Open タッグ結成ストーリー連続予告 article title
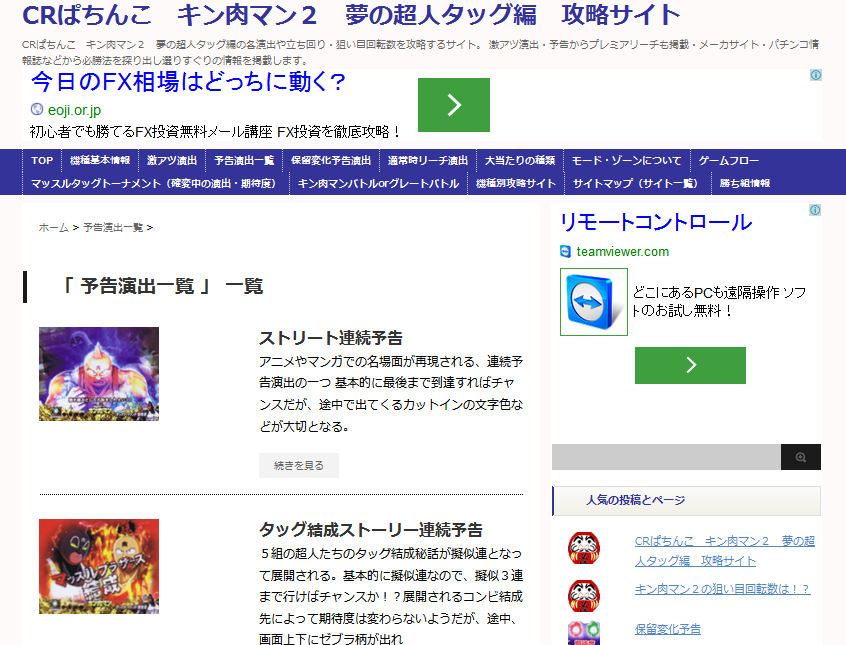The image size is (846, 645). (371, 529)
